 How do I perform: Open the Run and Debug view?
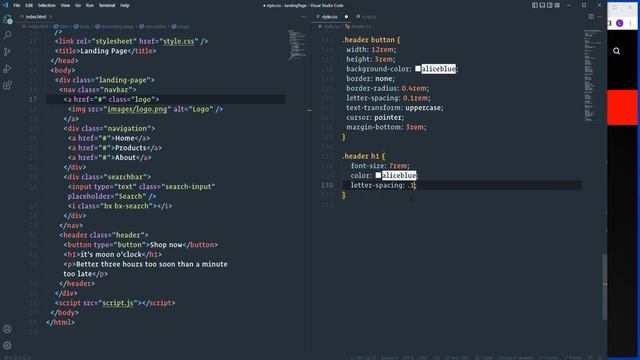click(7, 69)
